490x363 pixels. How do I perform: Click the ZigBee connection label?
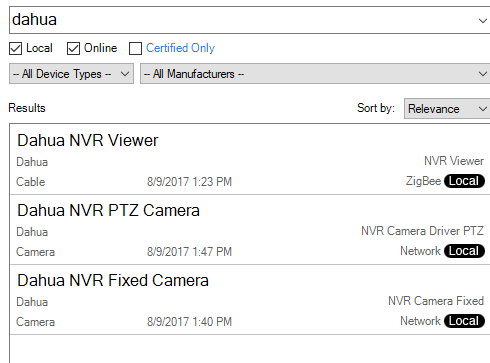[423, 181]
